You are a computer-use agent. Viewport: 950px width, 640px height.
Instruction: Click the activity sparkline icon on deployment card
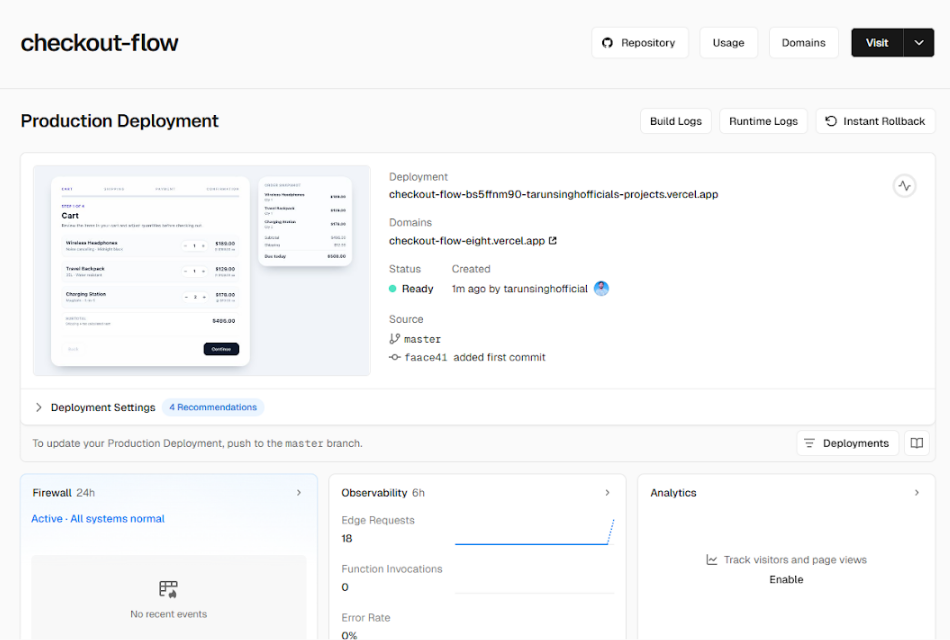coord(904,185)
